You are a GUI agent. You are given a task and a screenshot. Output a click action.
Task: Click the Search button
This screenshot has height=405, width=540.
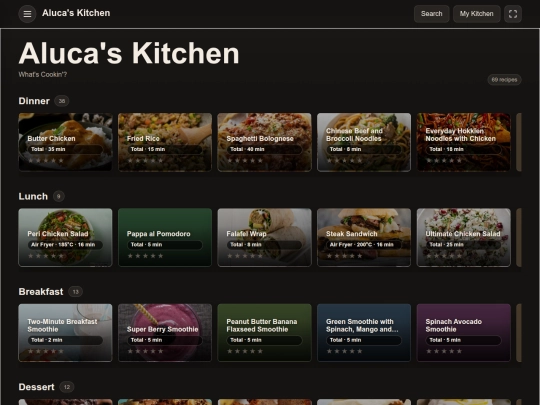[x=432, y=14]
